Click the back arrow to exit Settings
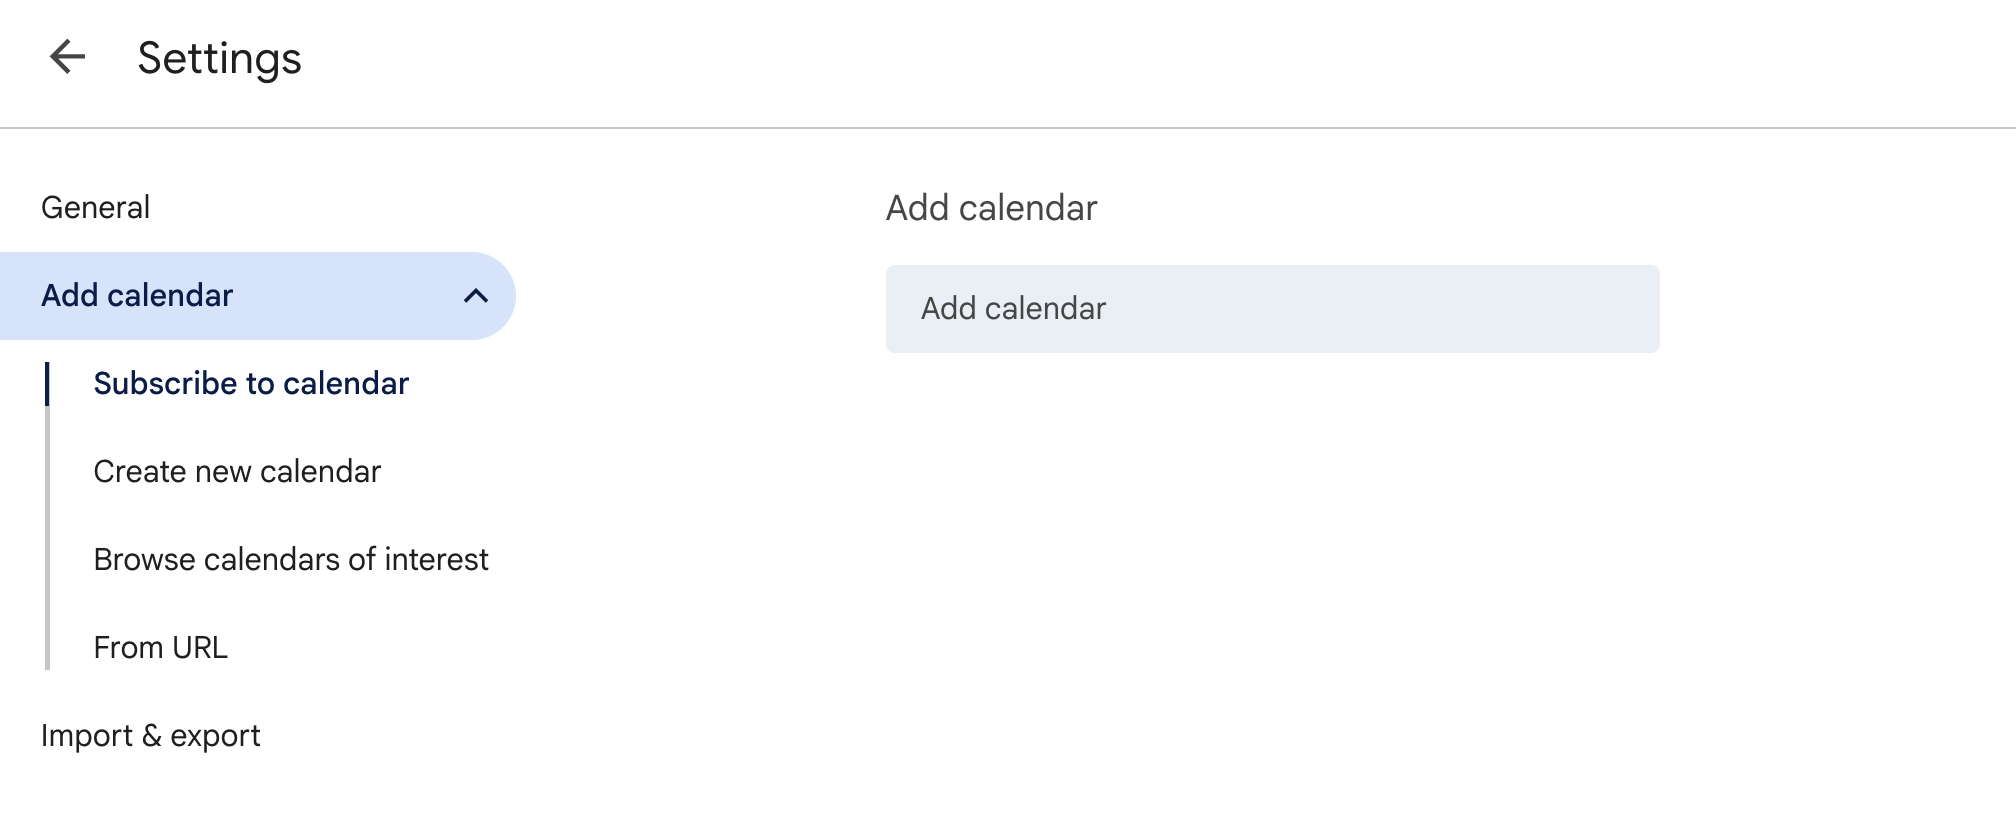2016x820 pixels. pos(66,58)
